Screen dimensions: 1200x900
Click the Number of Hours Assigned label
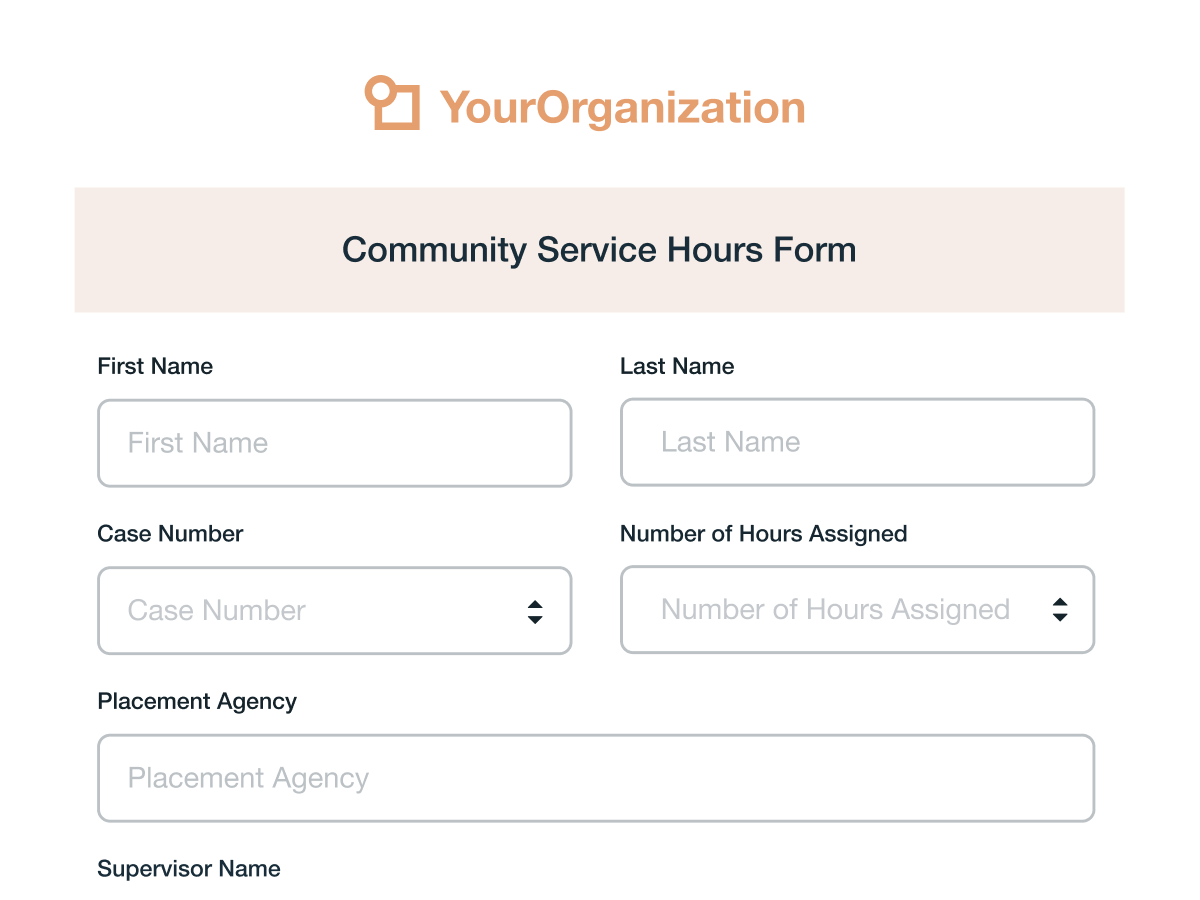tap(763, 534)
